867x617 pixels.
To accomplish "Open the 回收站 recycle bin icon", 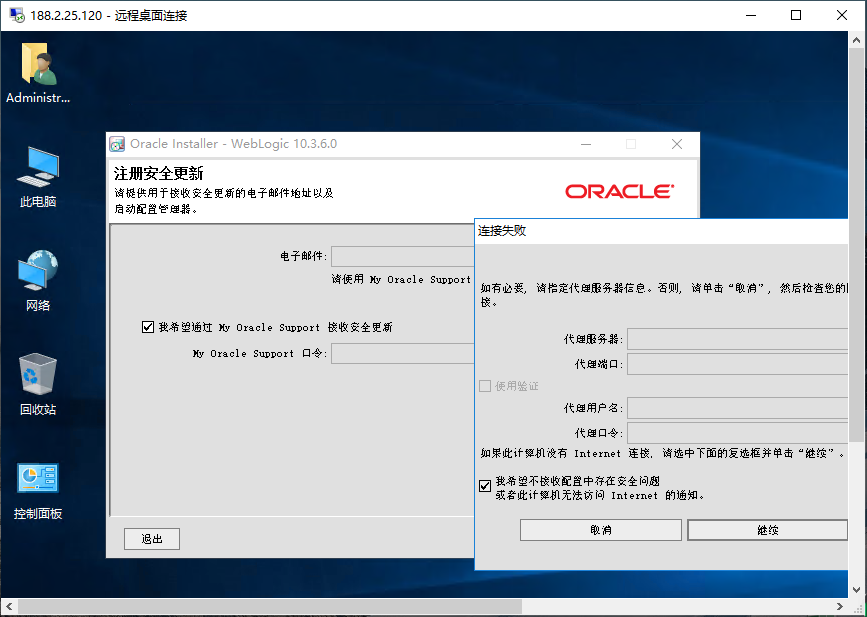I will coord(38,384).
